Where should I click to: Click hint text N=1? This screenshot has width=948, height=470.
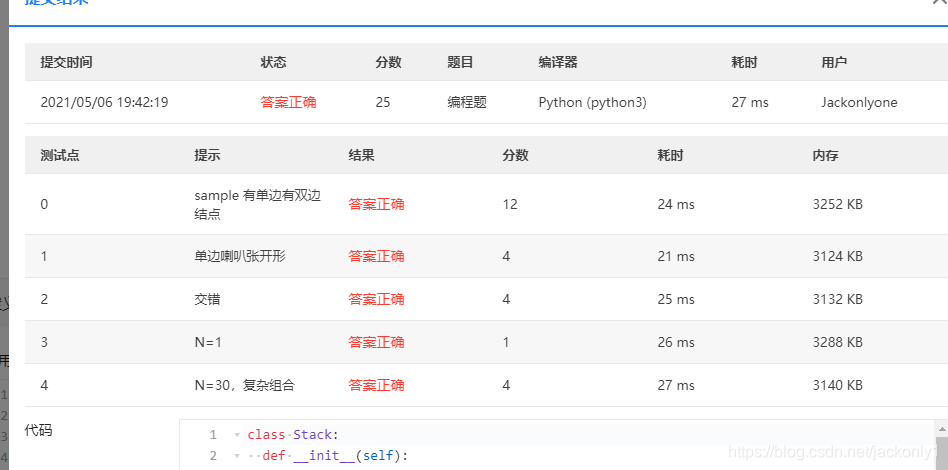pyautogui.click(x=208, y=342)
